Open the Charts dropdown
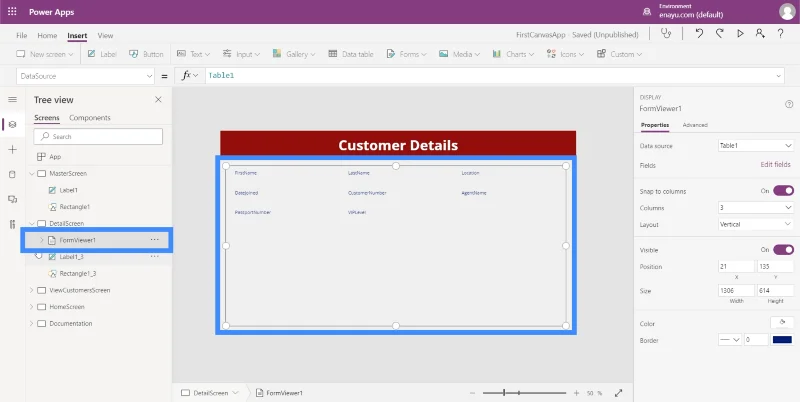 (513, 54)
